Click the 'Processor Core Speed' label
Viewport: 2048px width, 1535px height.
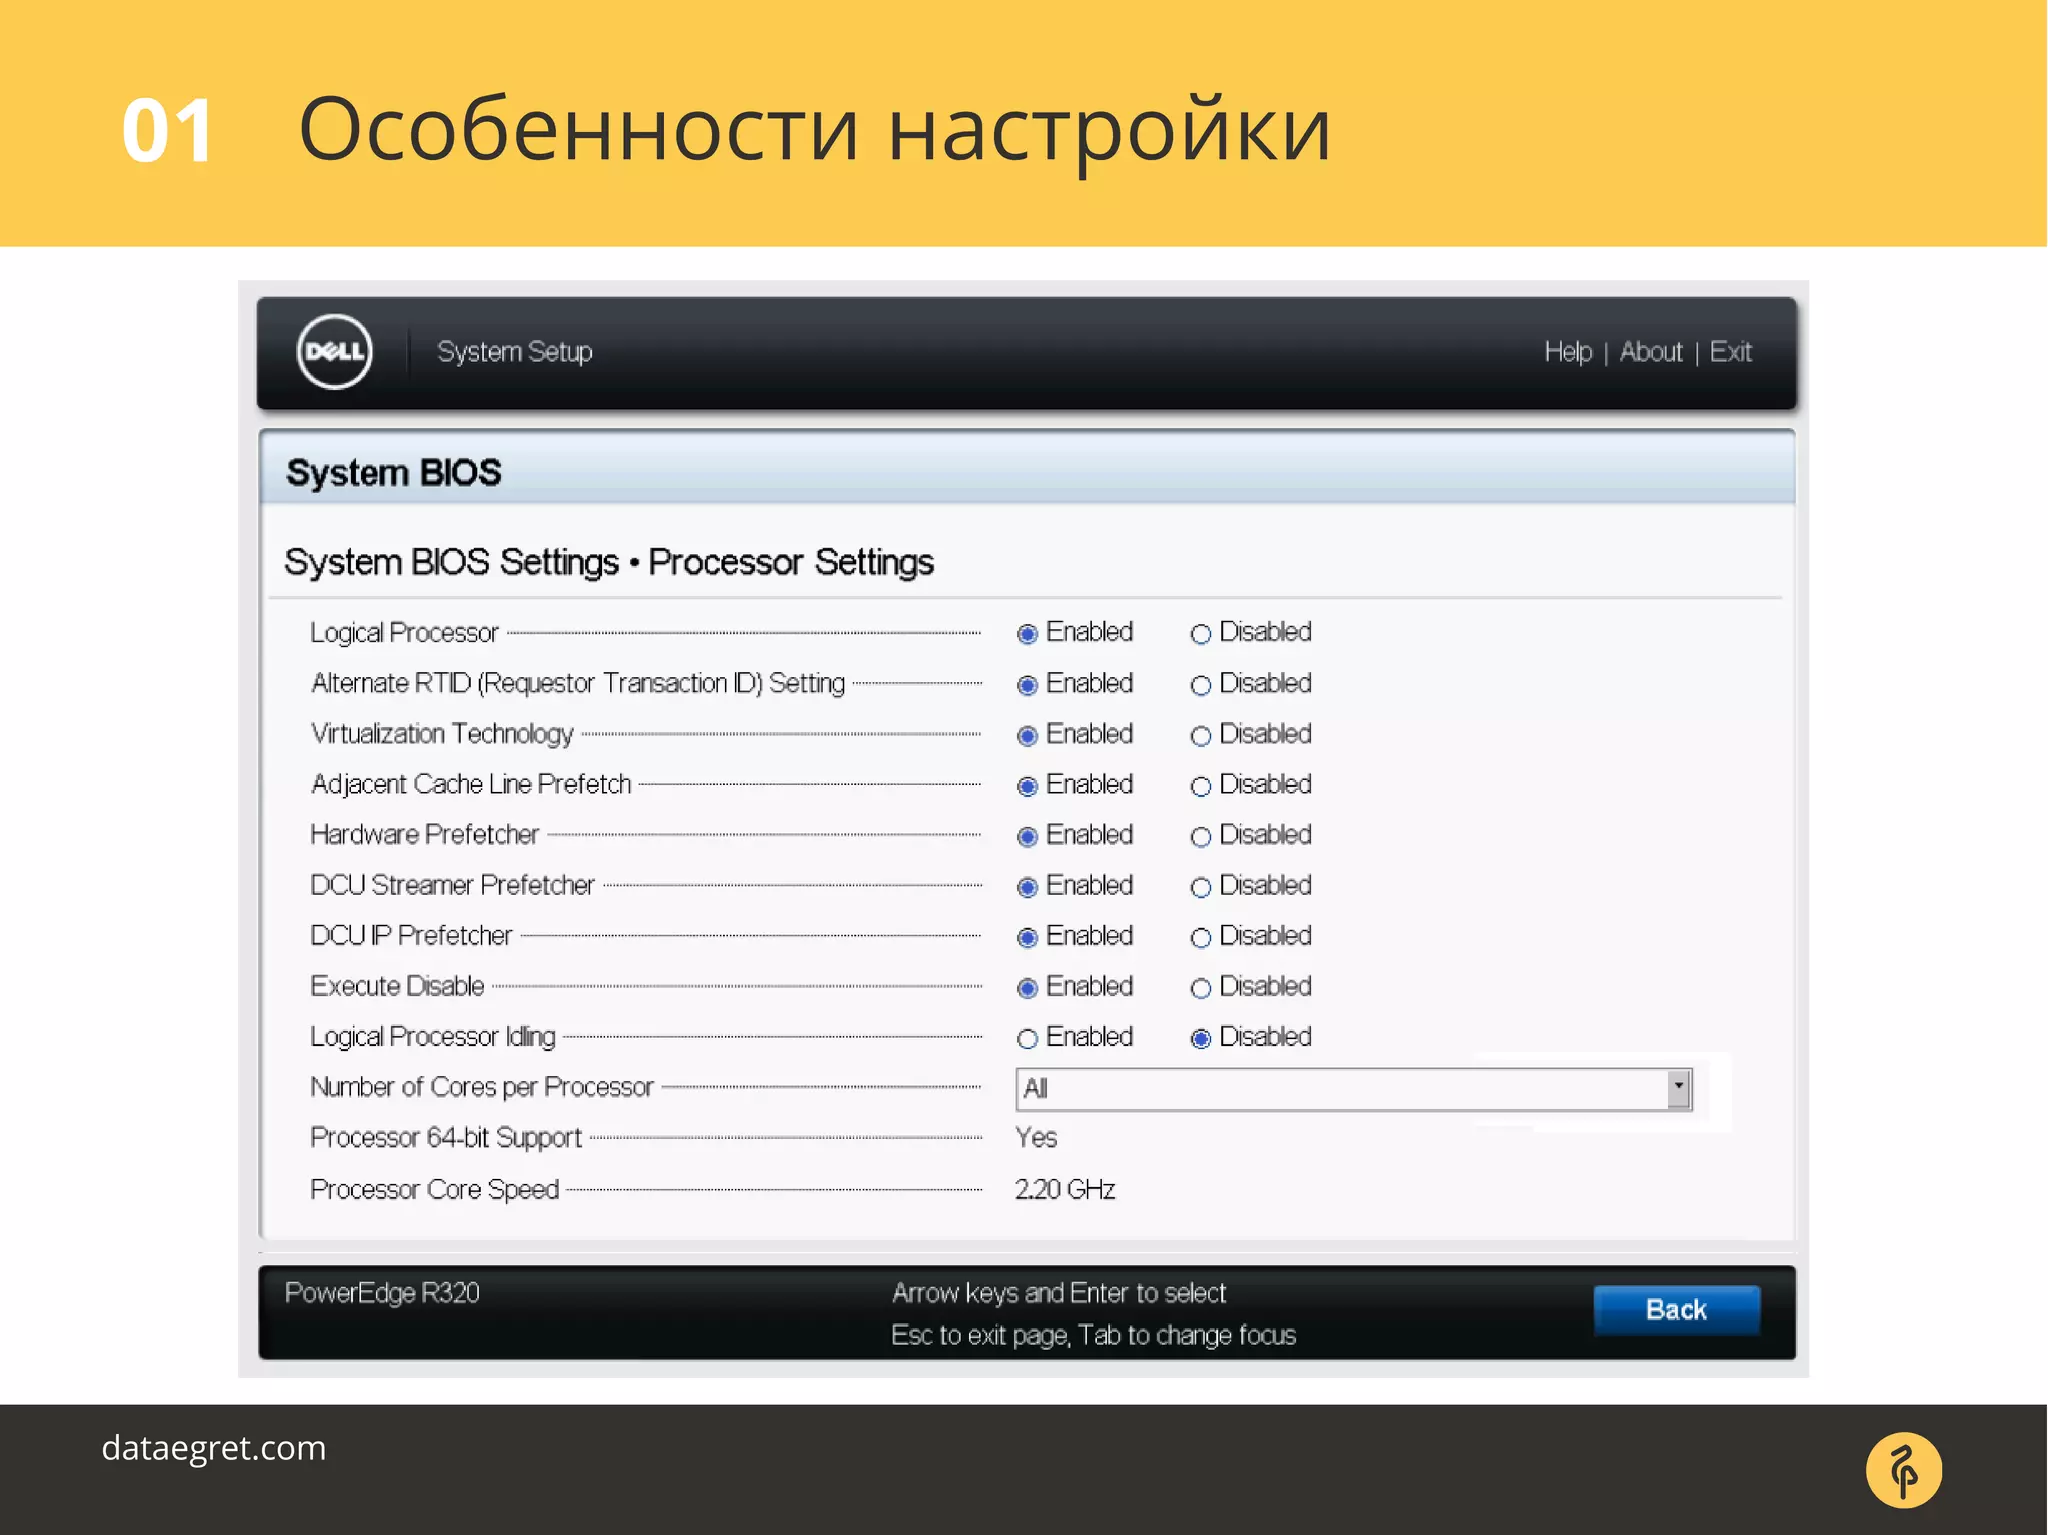coord(435,1189)
